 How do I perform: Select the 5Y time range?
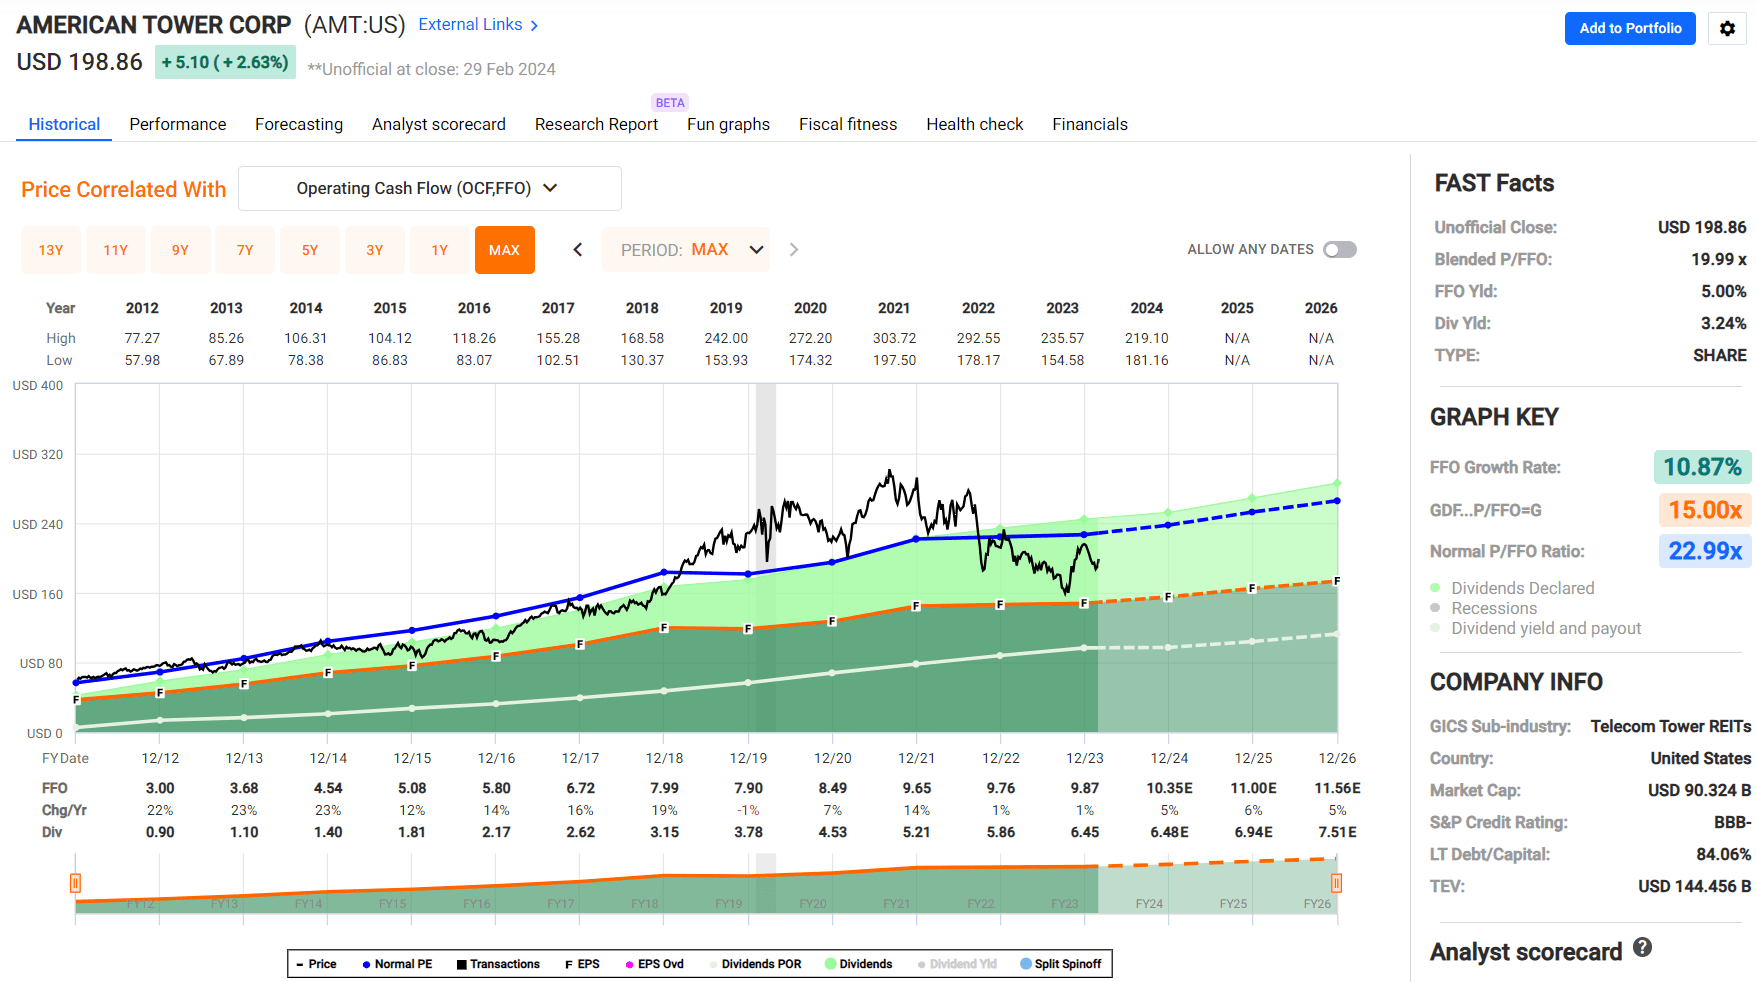point(310,249)
